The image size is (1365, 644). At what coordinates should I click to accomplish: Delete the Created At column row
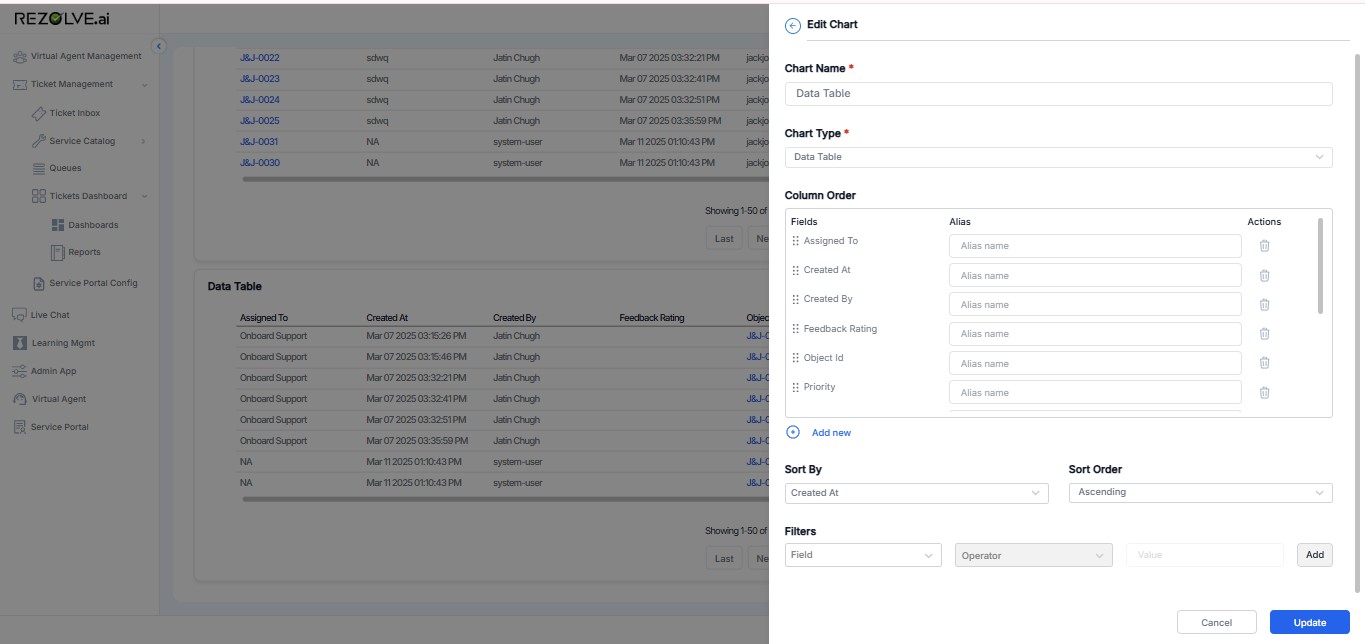coord(1264,275)
